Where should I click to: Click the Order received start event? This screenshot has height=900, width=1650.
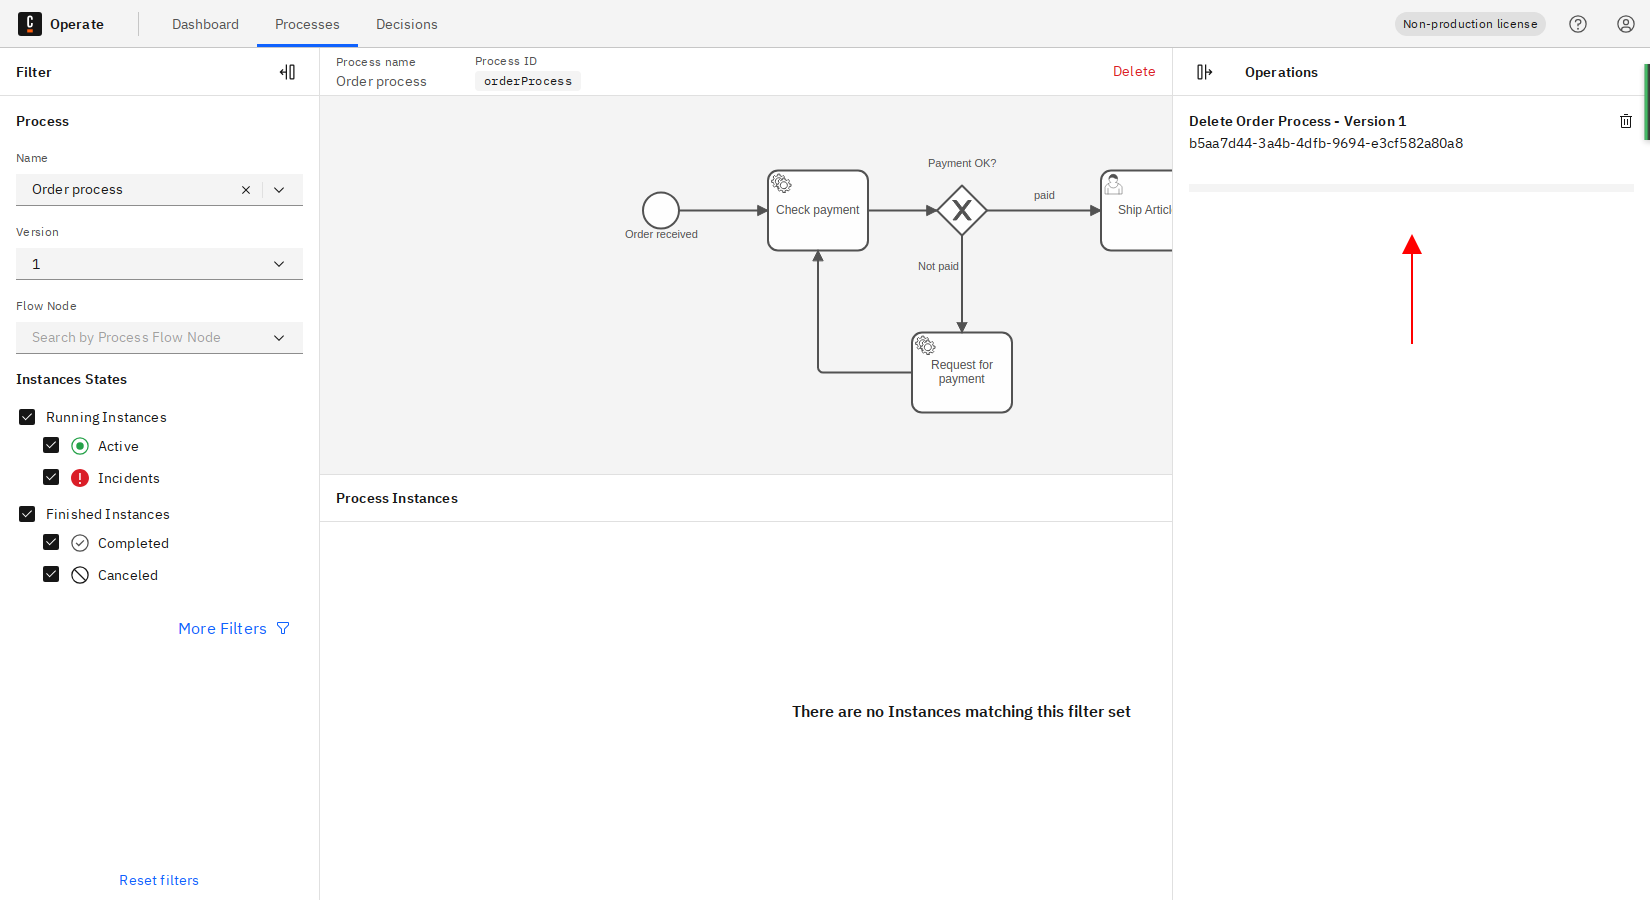[660, 210]
